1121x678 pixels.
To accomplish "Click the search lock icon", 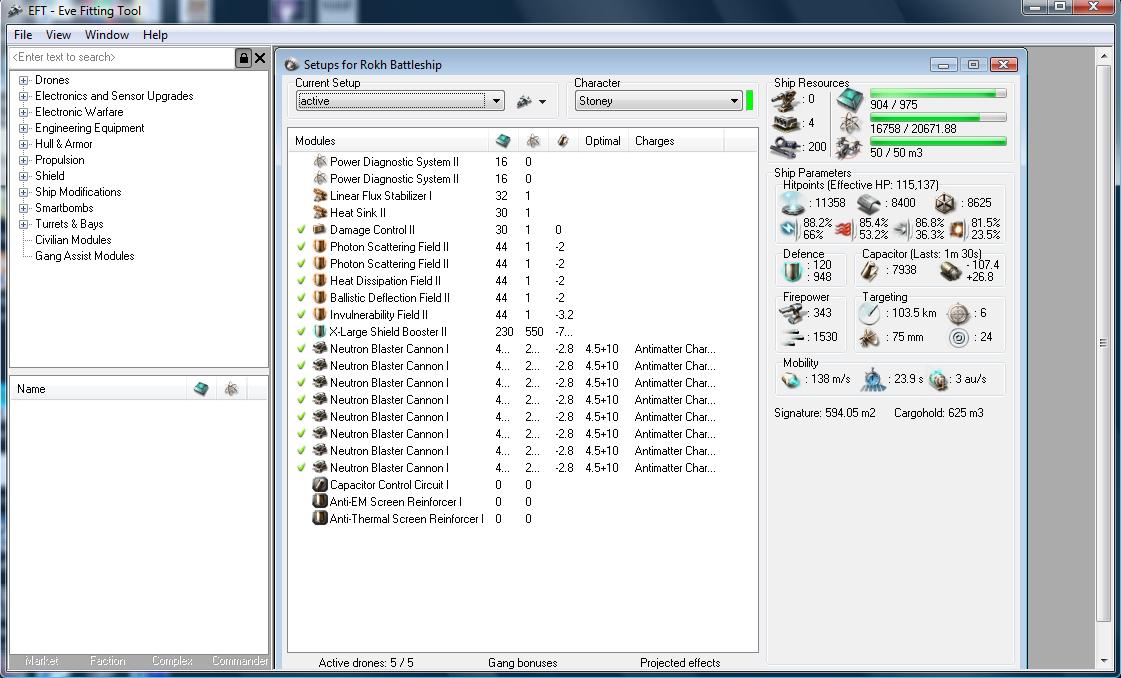I will (x=243, y=58).
